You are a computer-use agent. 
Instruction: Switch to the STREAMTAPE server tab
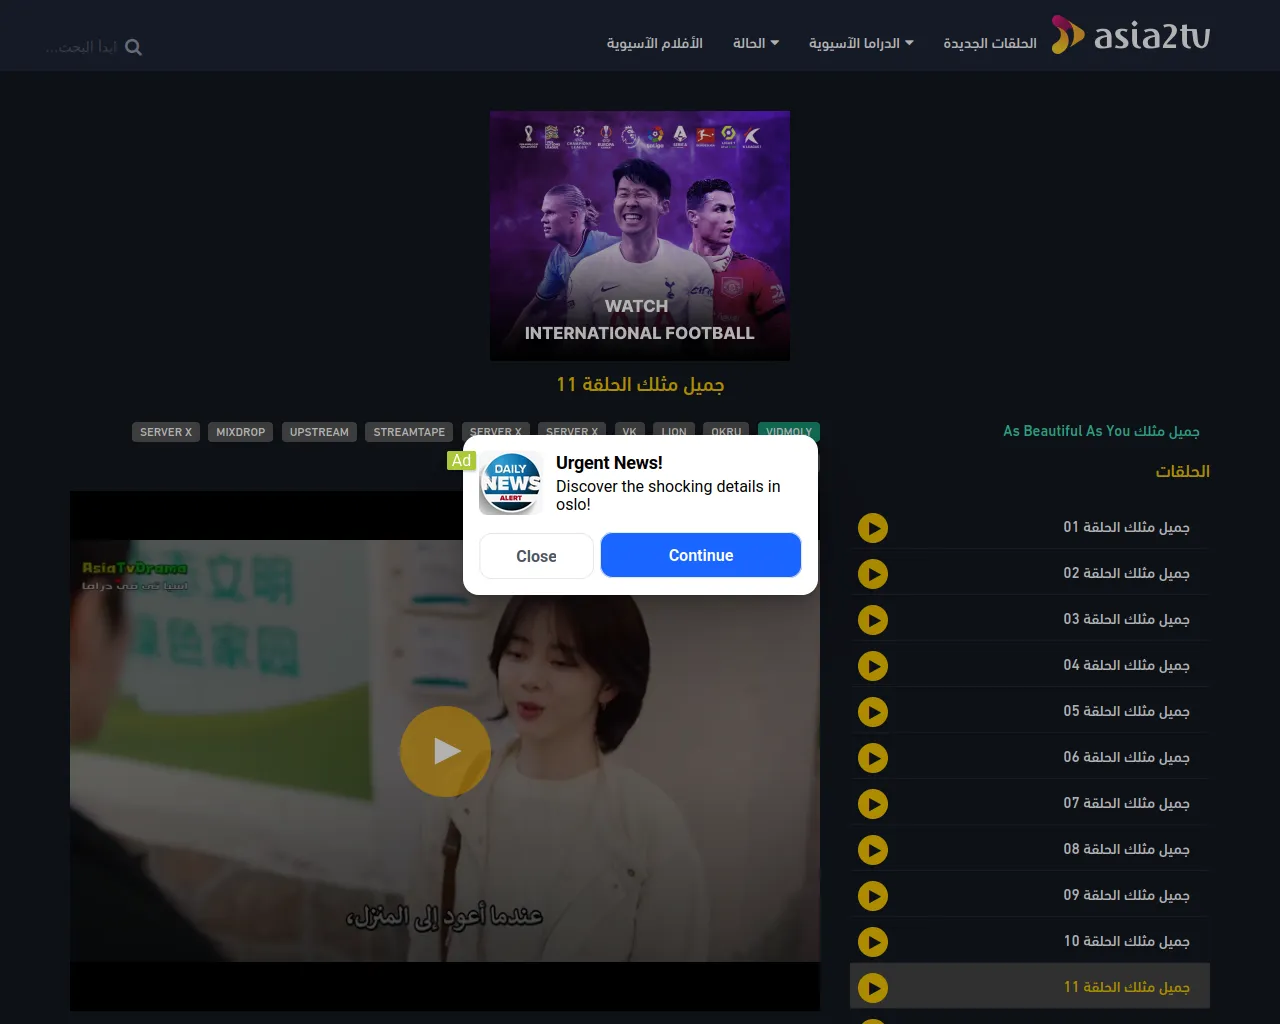(409, 432)
